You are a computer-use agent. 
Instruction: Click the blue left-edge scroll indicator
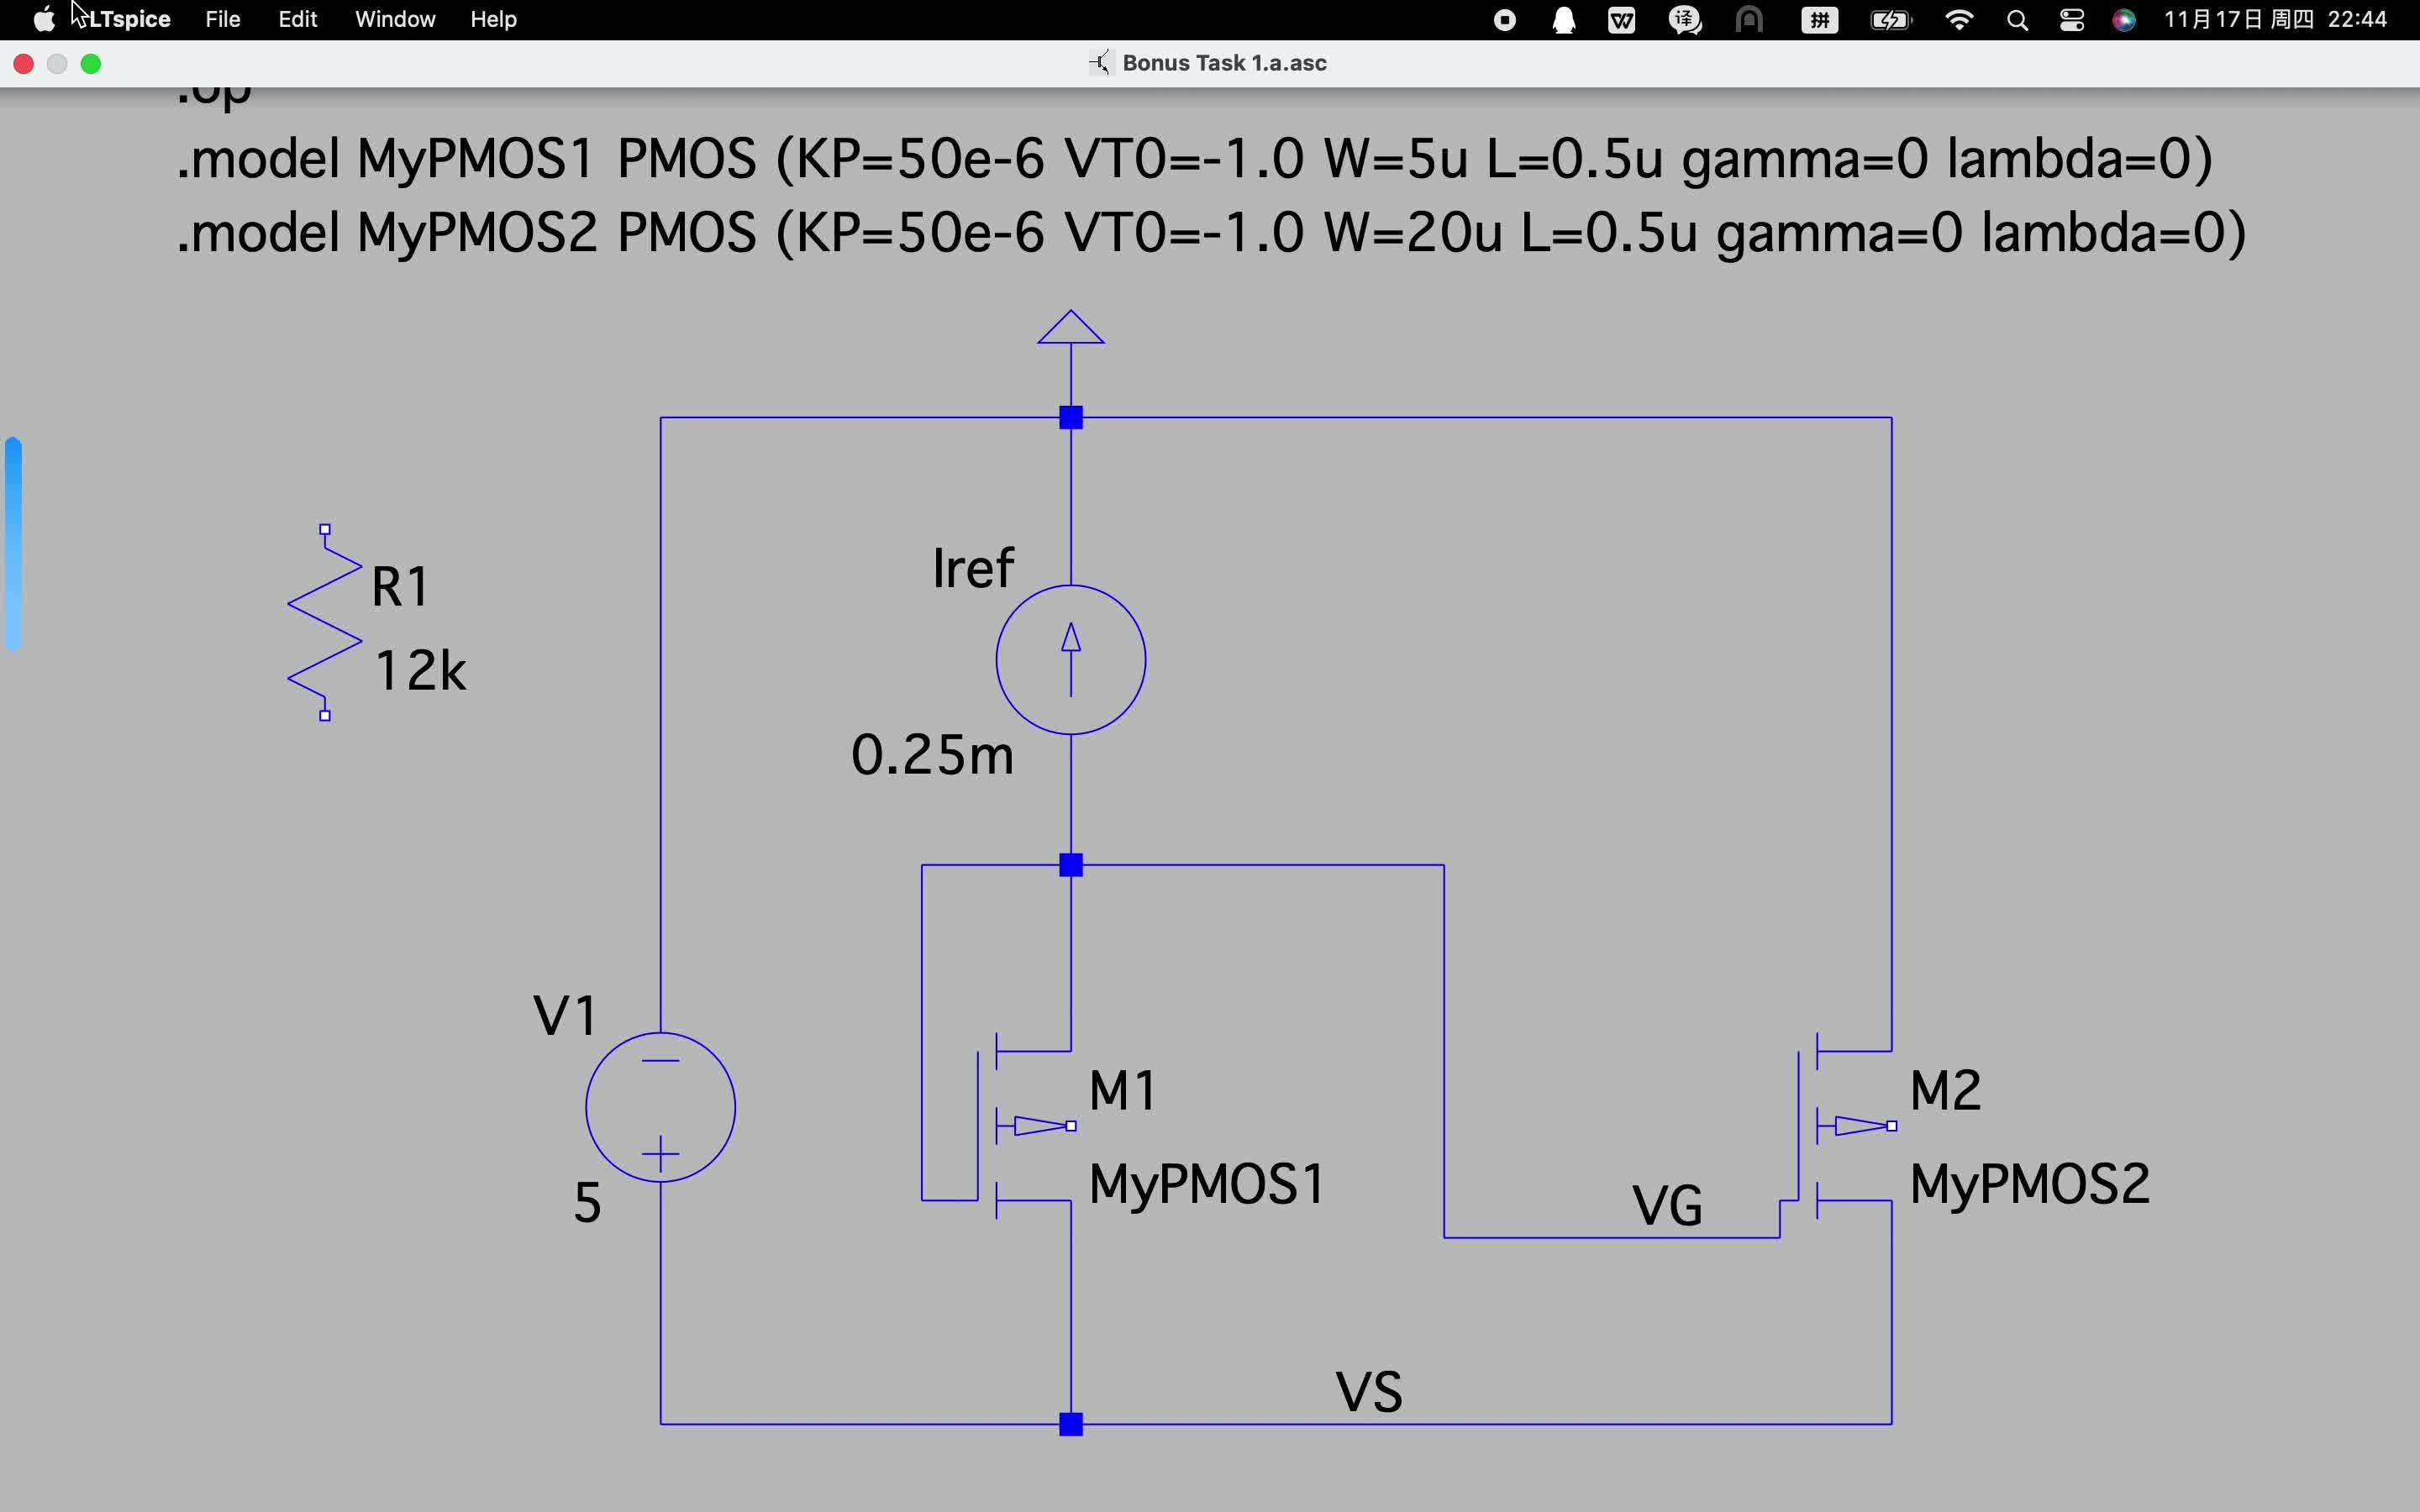[x=13, y=543]
